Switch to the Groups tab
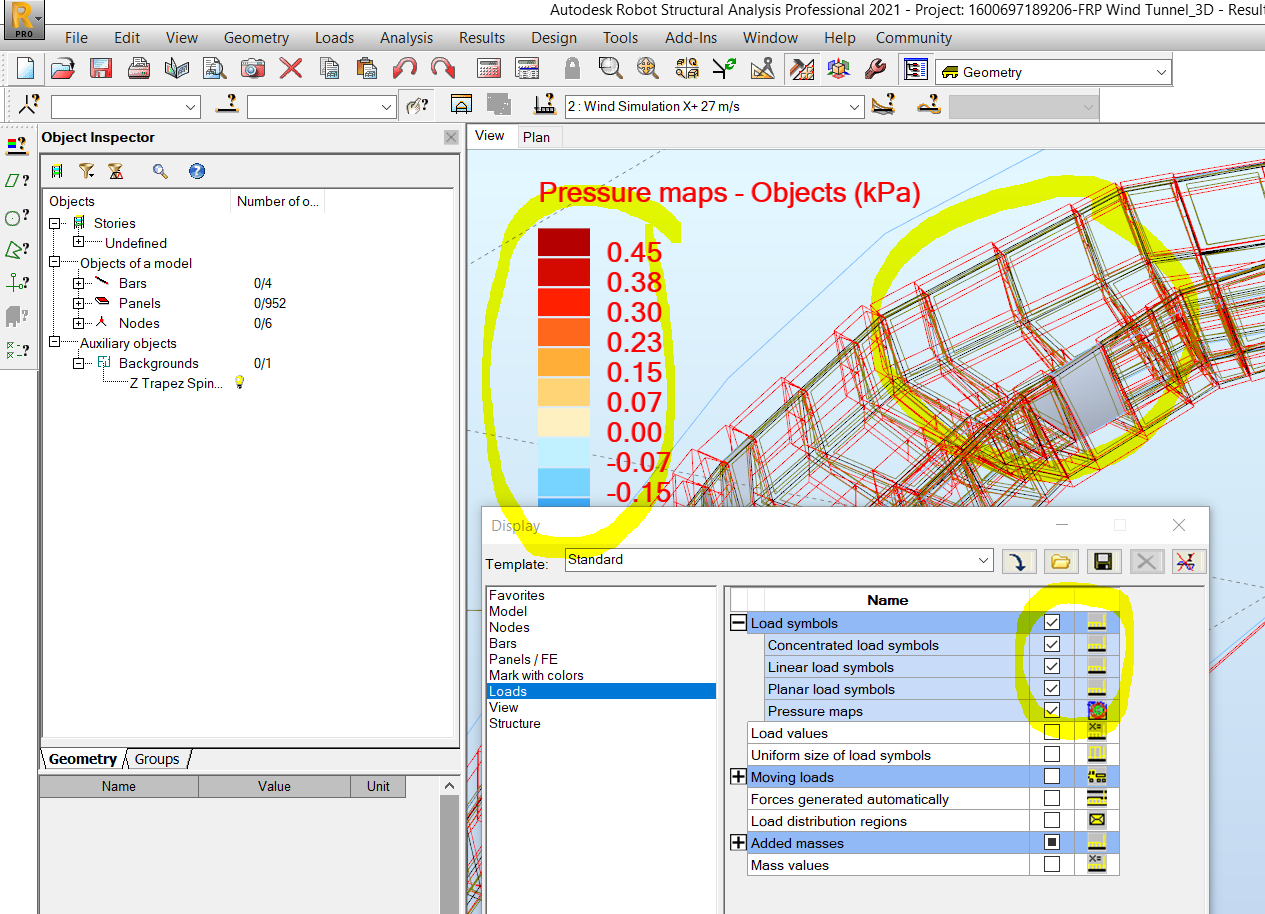The width and height of the screenshot is (1265, 914). click(157, 759)
